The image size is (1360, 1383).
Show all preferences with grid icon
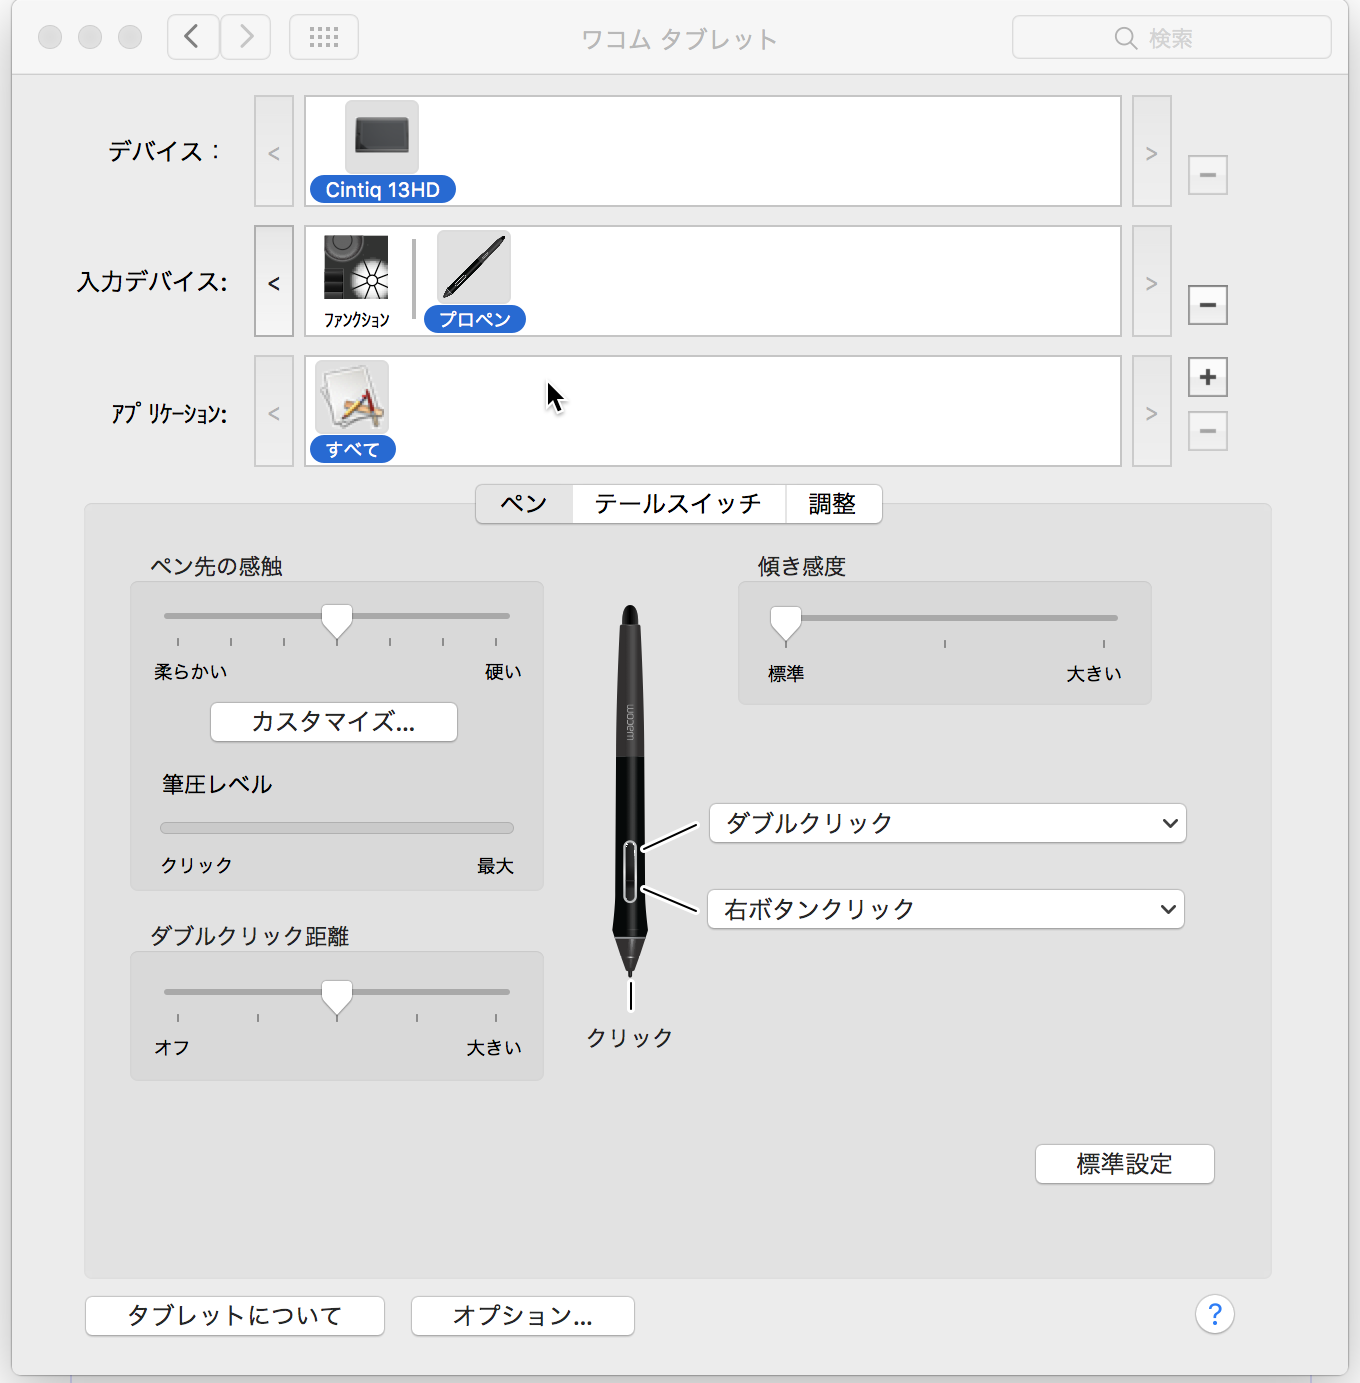click(324, 38)
